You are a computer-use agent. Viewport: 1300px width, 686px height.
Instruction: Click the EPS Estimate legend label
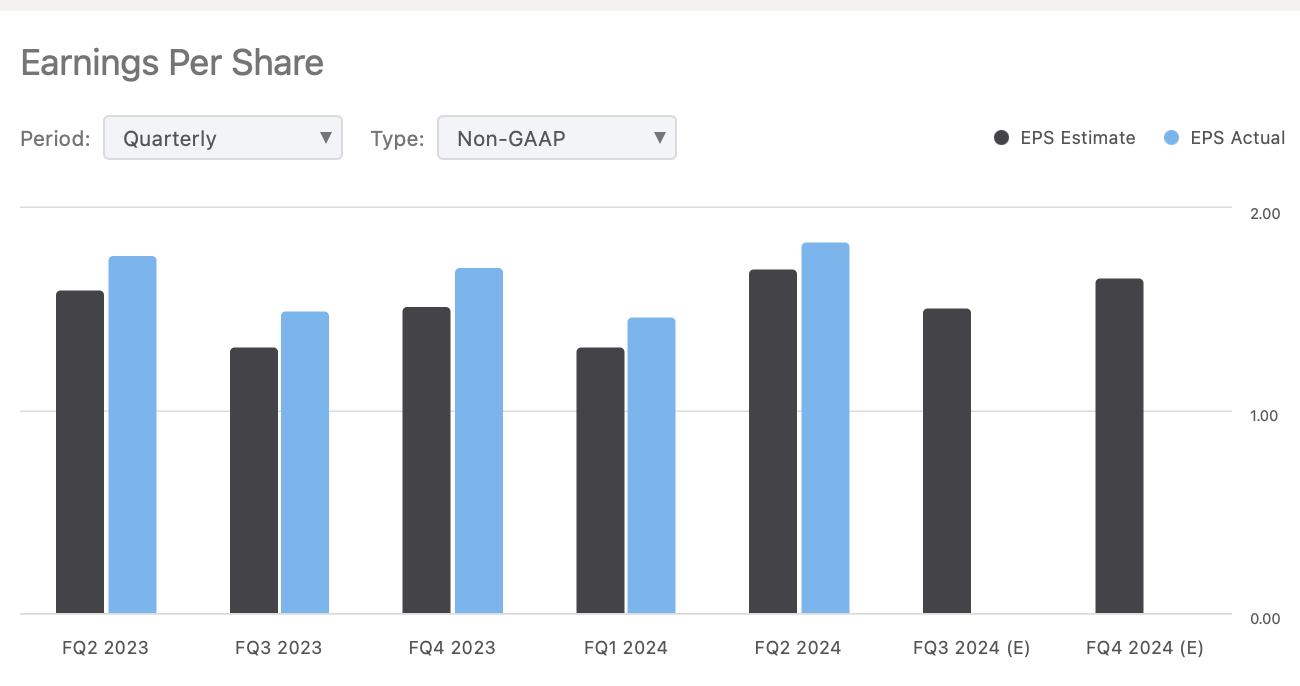[x=1078, y=138]
